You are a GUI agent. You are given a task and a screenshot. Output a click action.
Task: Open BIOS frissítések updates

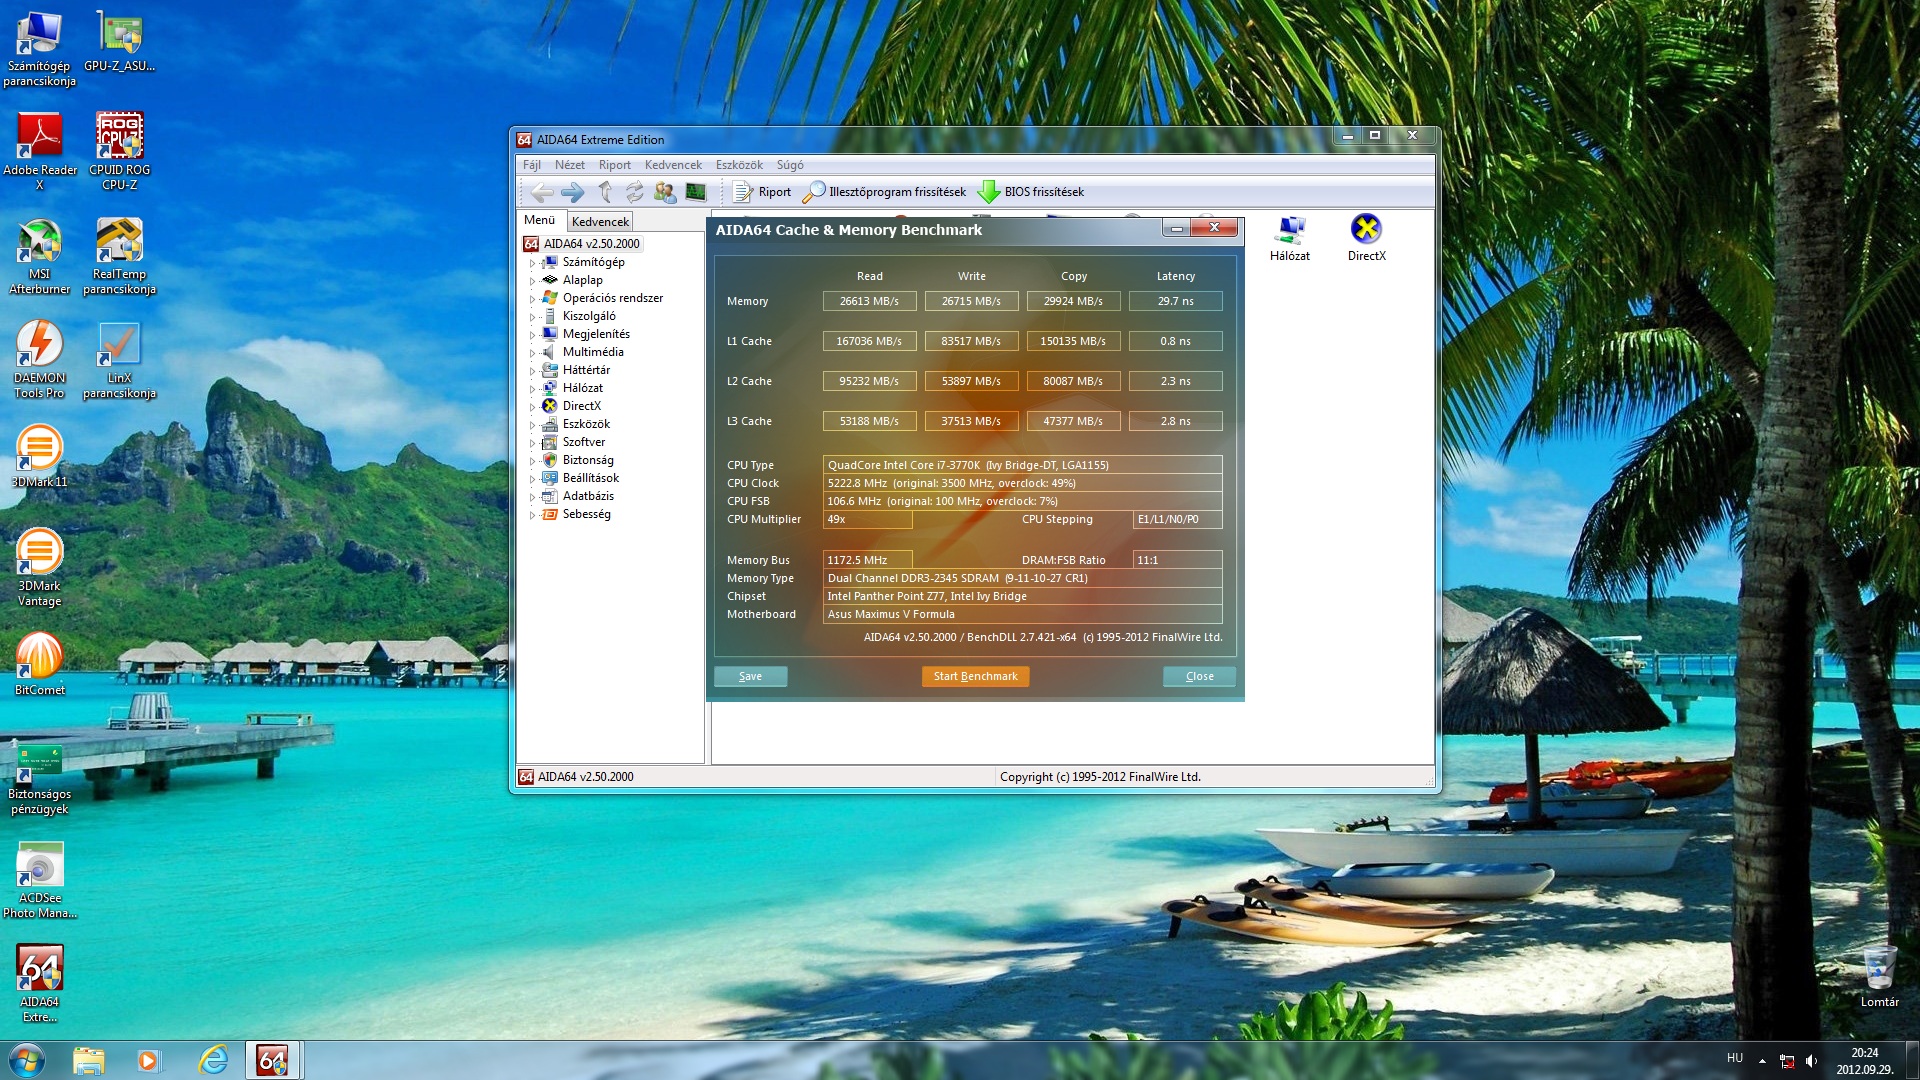(x=1031, y=192)
